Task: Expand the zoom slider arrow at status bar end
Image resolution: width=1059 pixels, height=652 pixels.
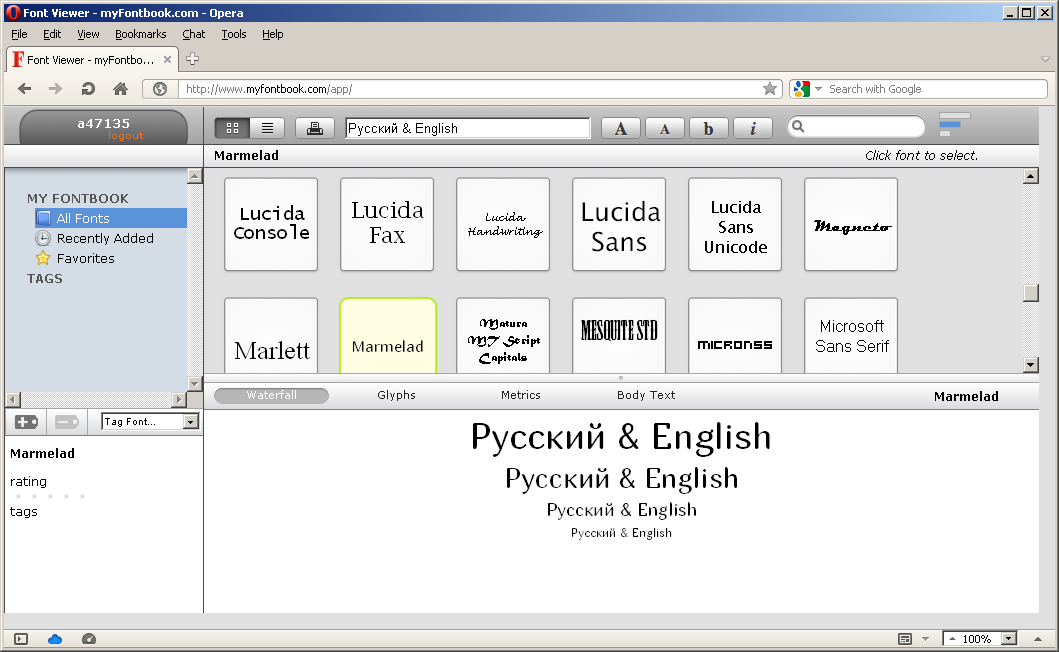Action: click(x=1038, y=638)
